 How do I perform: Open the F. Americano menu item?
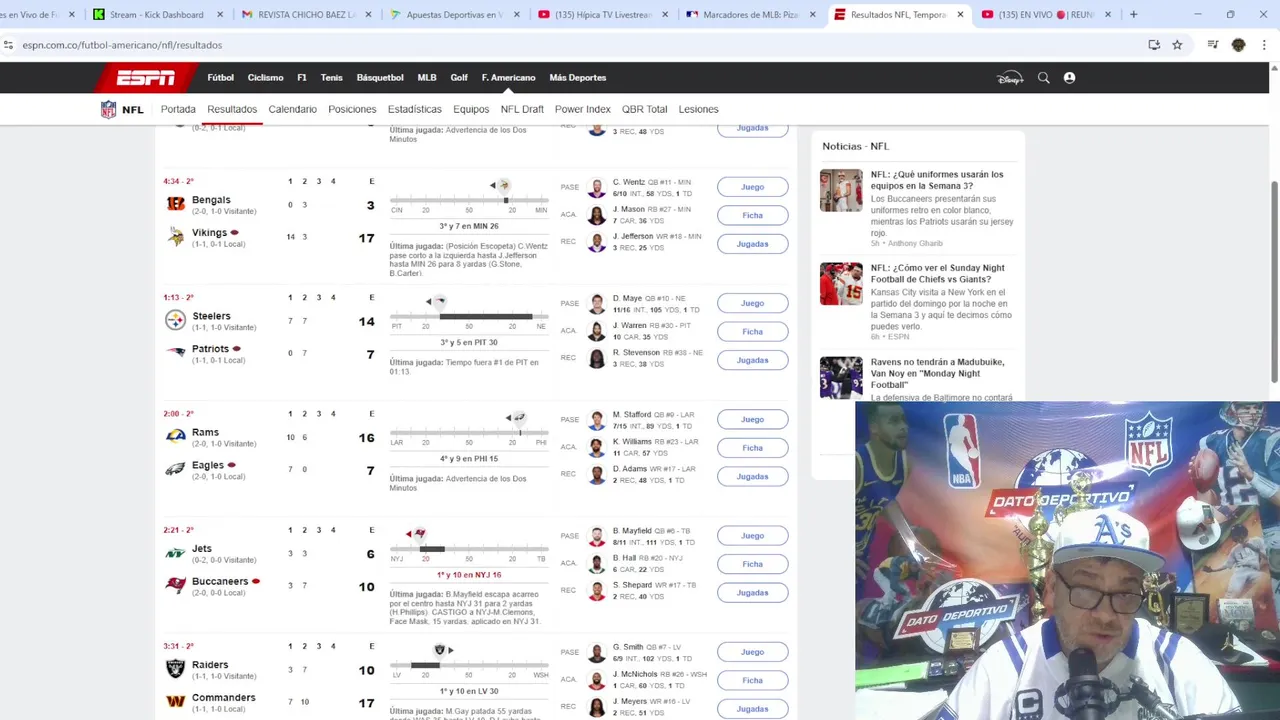(x=508, y=78)
